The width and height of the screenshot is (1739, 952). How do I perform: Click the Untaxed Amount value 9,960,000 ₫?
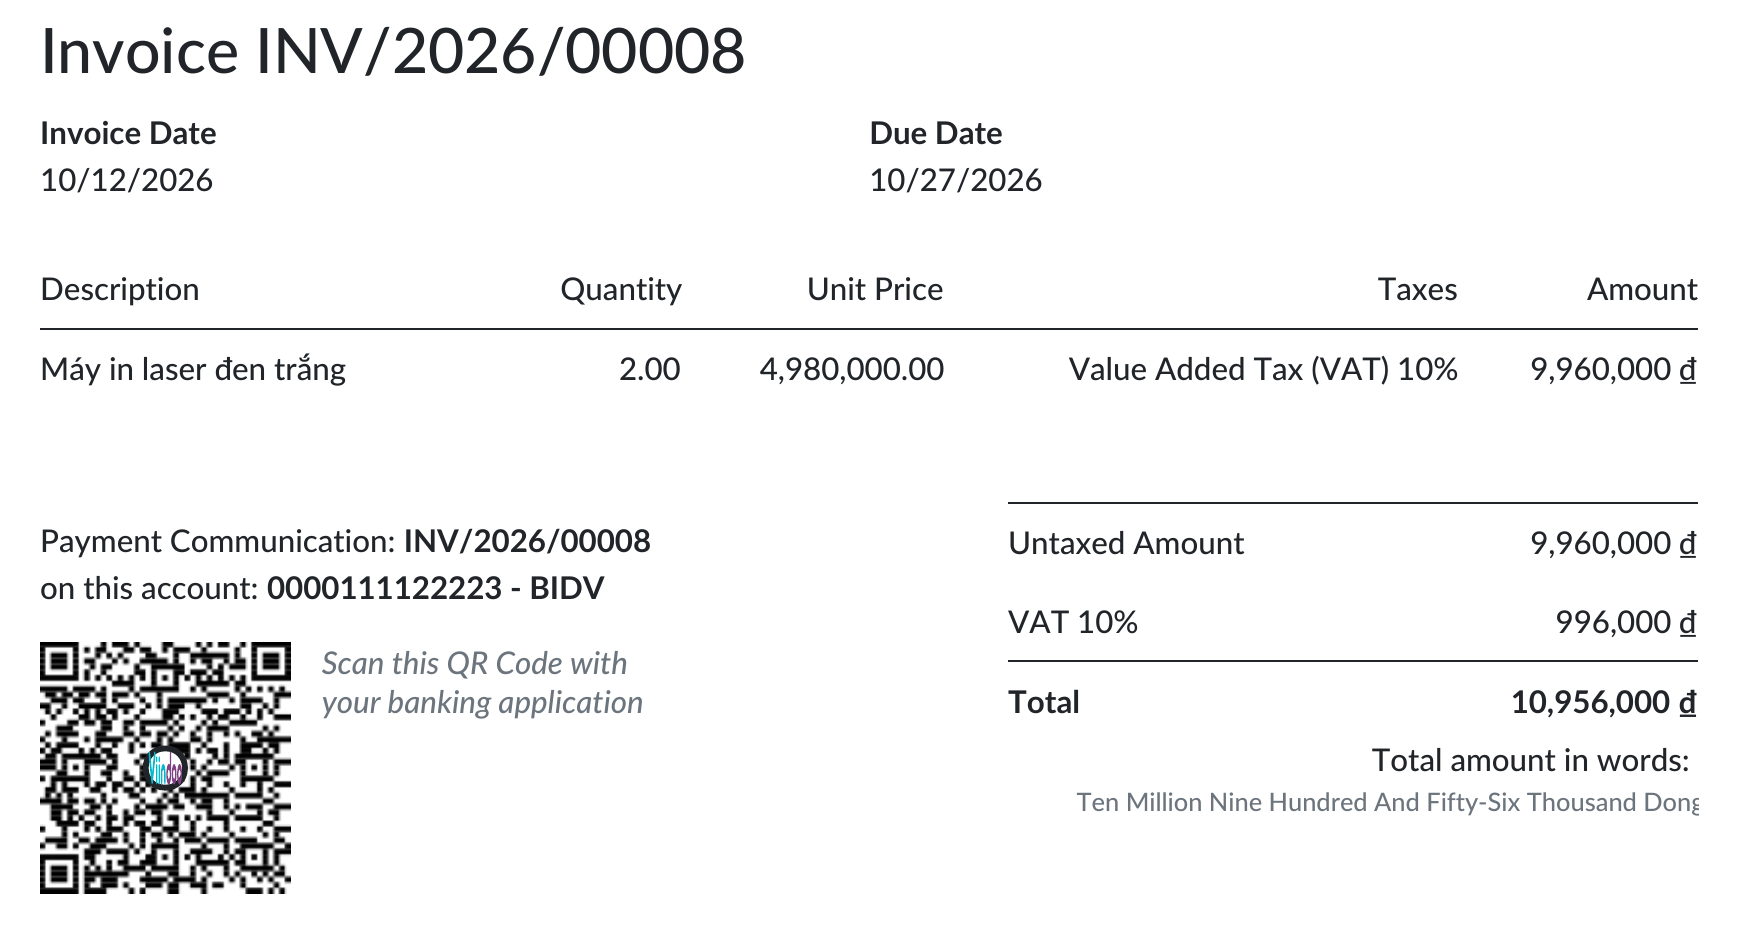tap(1613, 543)
